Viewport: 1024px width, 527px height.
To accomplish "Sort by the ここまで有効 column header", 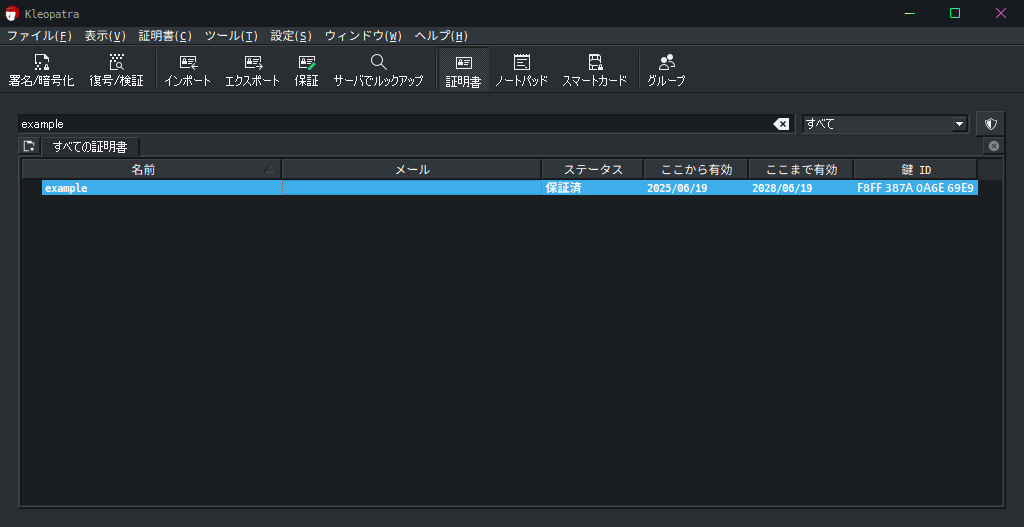I will pyautogui.click(x=801, y=170).
